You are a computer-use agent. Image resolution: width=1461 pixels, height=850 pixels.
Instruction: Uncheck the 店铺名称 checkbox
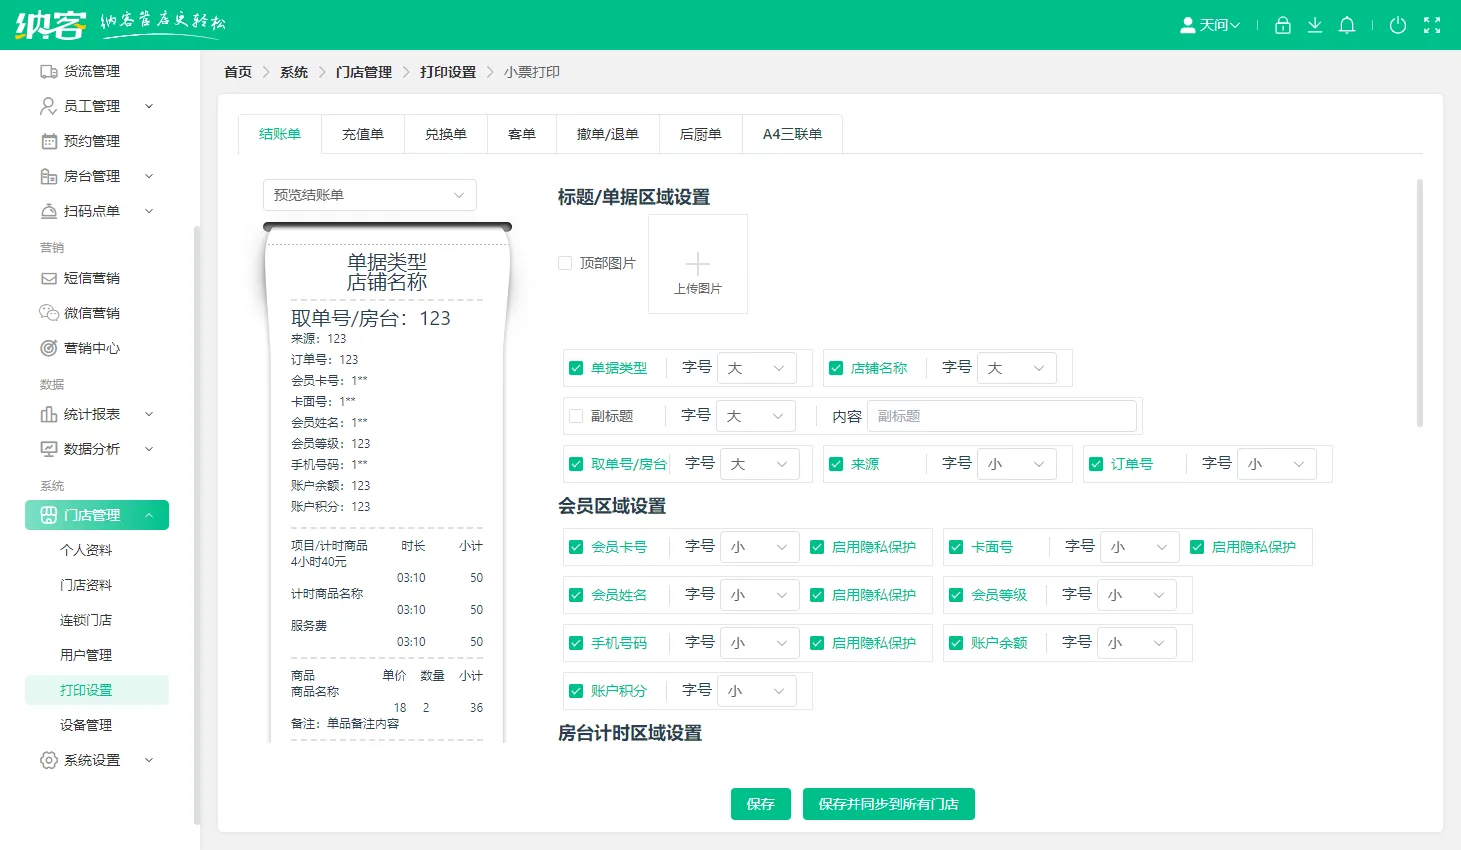(836, 368)
